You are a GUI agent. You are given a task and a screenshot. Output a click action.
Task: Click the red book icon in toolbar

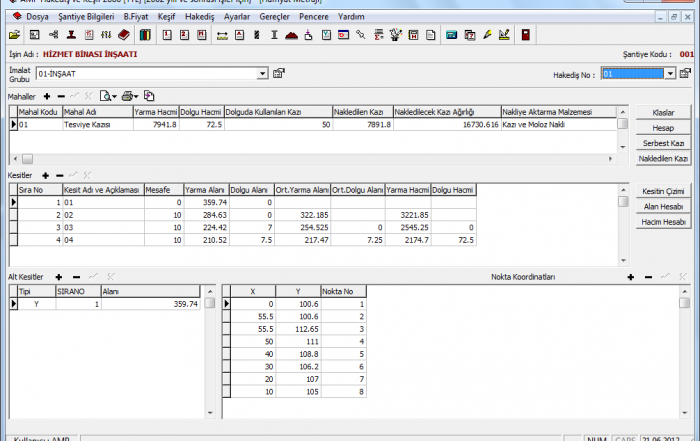point(123,35)
